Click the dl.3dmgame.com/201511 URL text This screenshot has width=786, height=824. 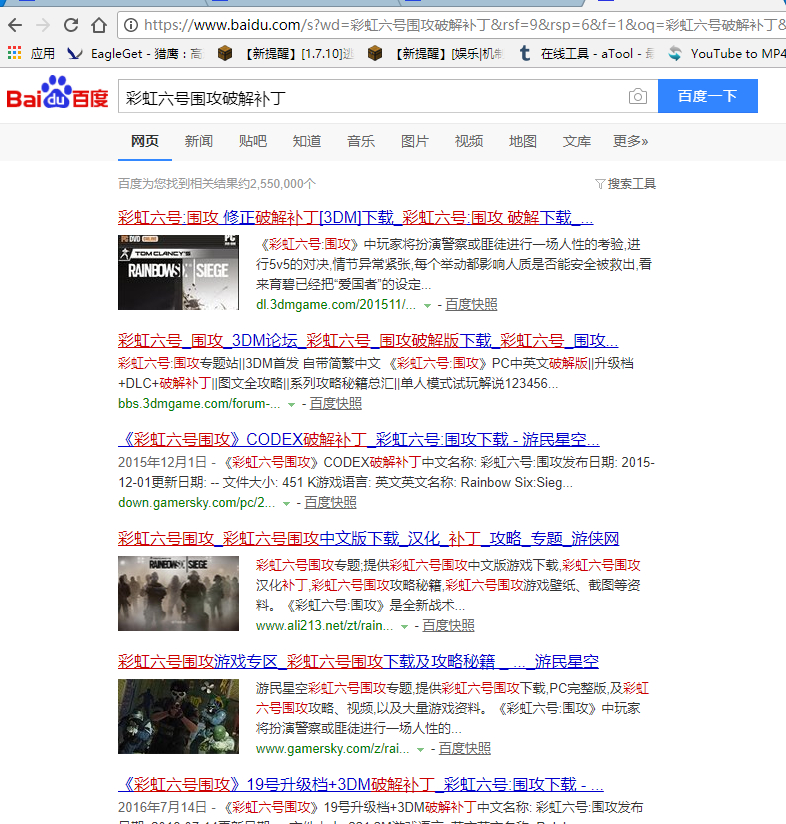tap(336, 304)
